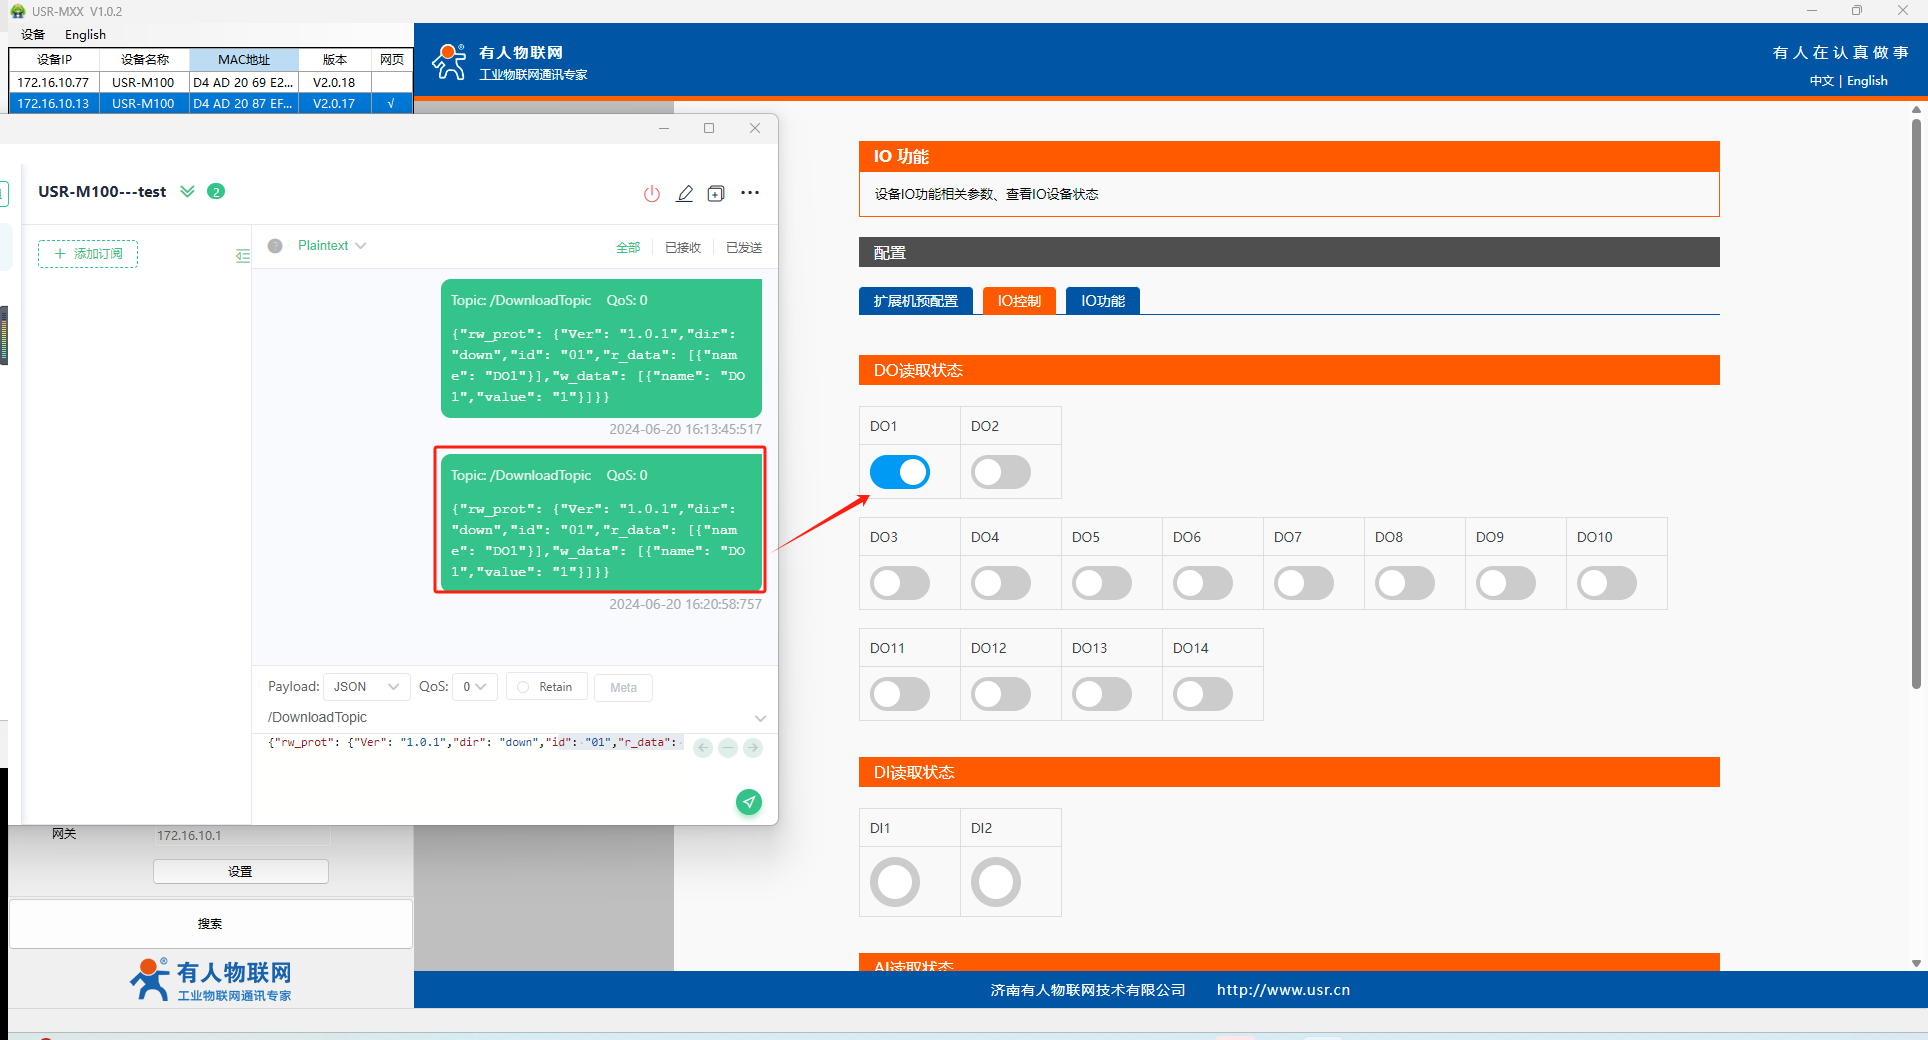The height and width of the screenshot is (1040, 1928).
Task: Turn on the DO7 toggle switch
Action: coord(1303,583)
